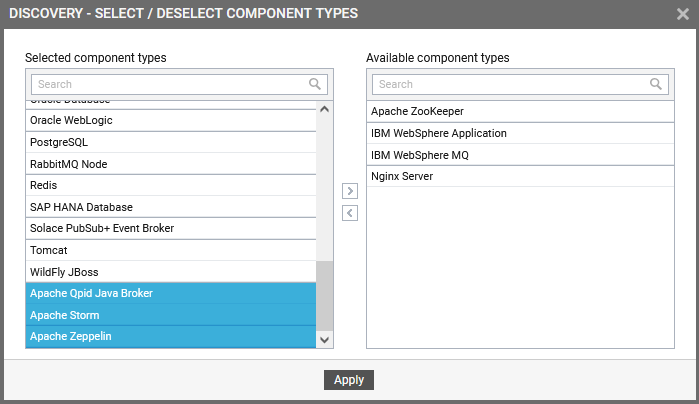Screen dimensions: 699x404
Task: Click highlighted Apache Zeppelin row
Action: coord(171,337)
